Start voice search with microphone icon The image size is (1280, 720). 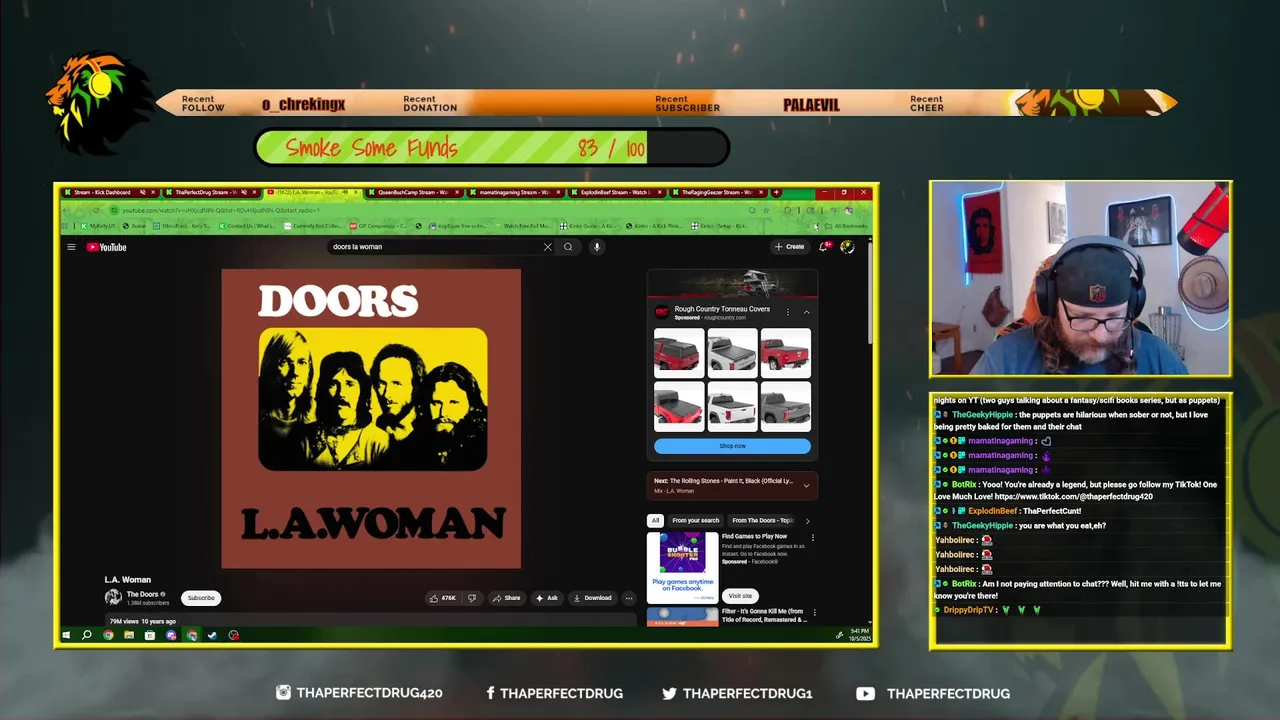pos(596,247)
